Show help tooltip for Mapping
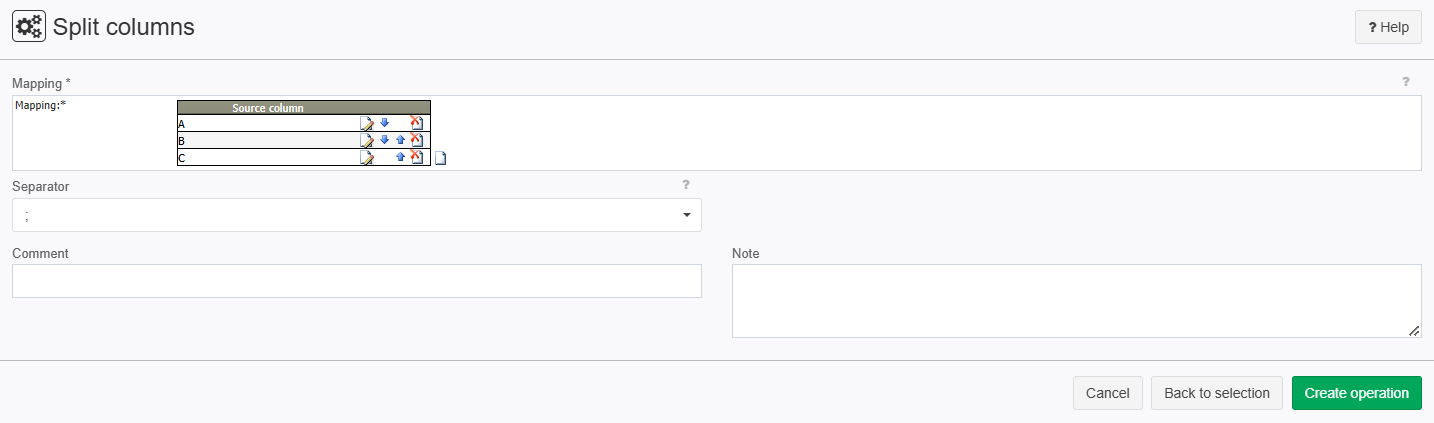 click(1405, 82)
